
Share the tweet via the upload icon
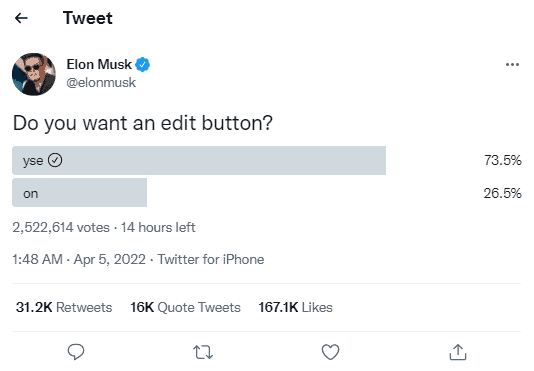click(458, 352)
